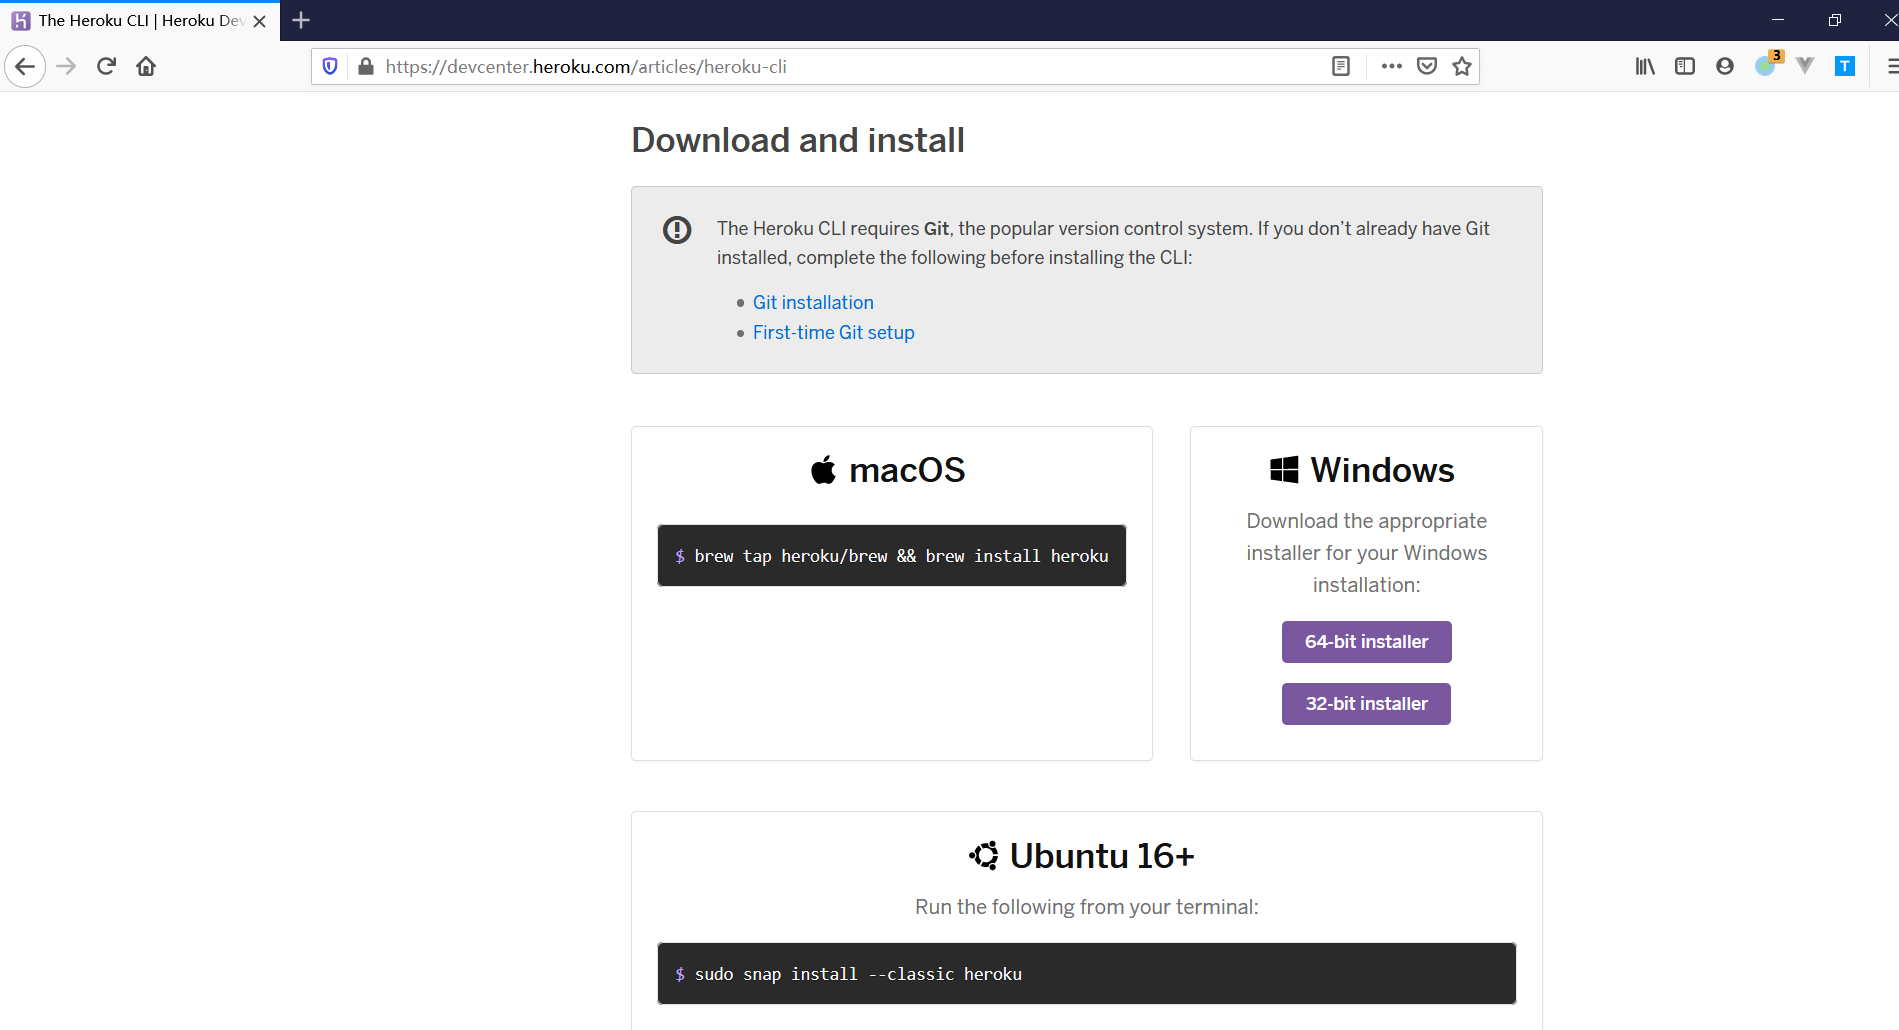Viewport: 1899px width, 1030px height.
Task: Go back to the previous page
Action: (25, 67)
